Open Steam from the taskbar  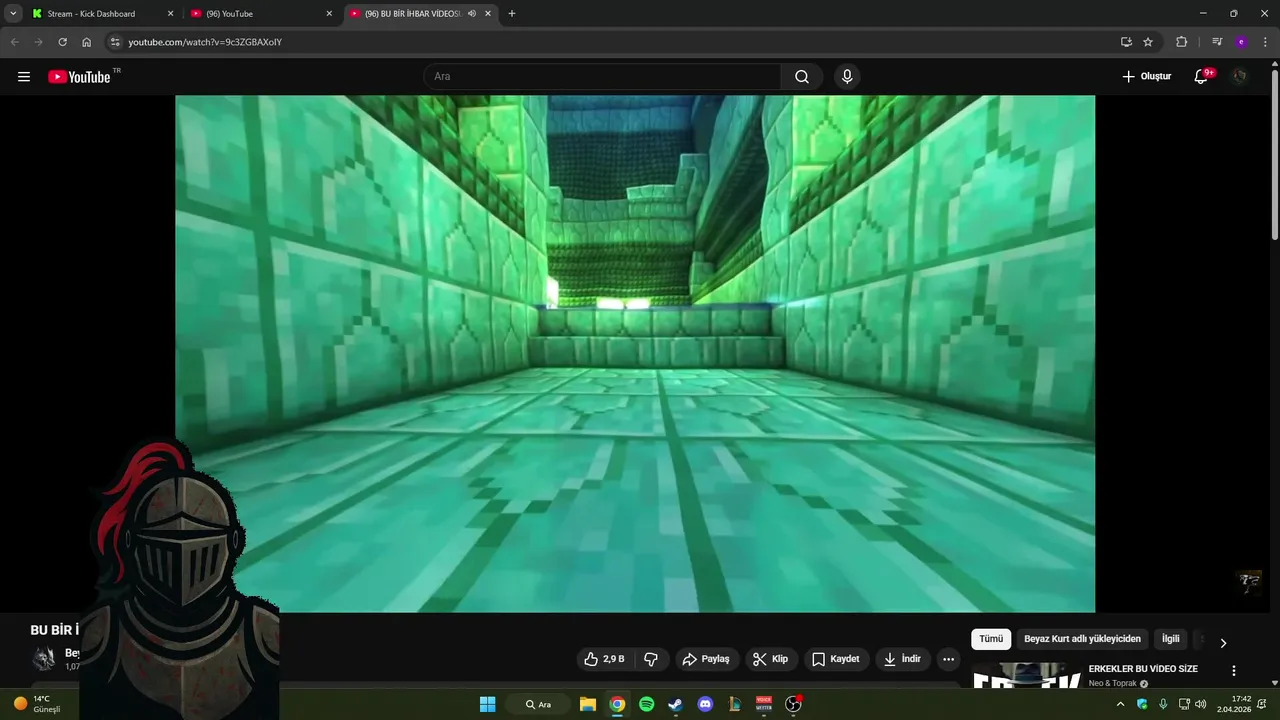(675, 704)
